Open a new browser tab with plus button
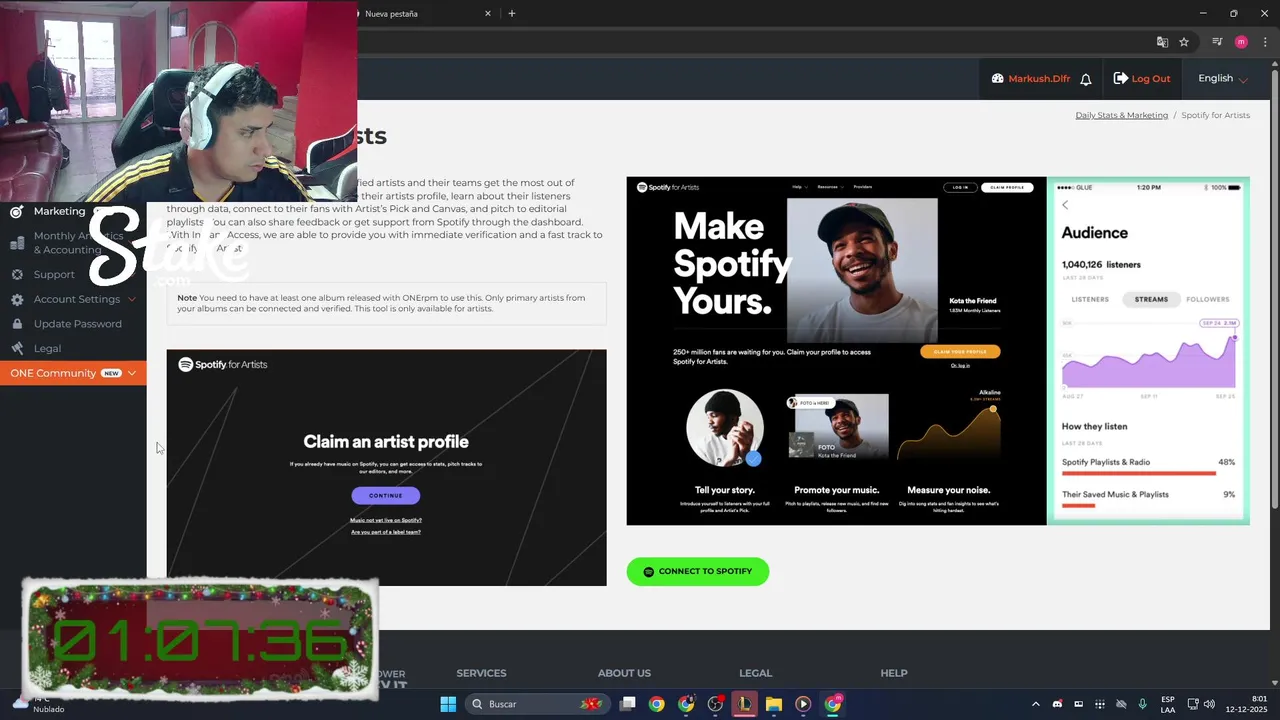Image resolution: width=1280 pixels, height=720 pixels. [x=512, y=14]
